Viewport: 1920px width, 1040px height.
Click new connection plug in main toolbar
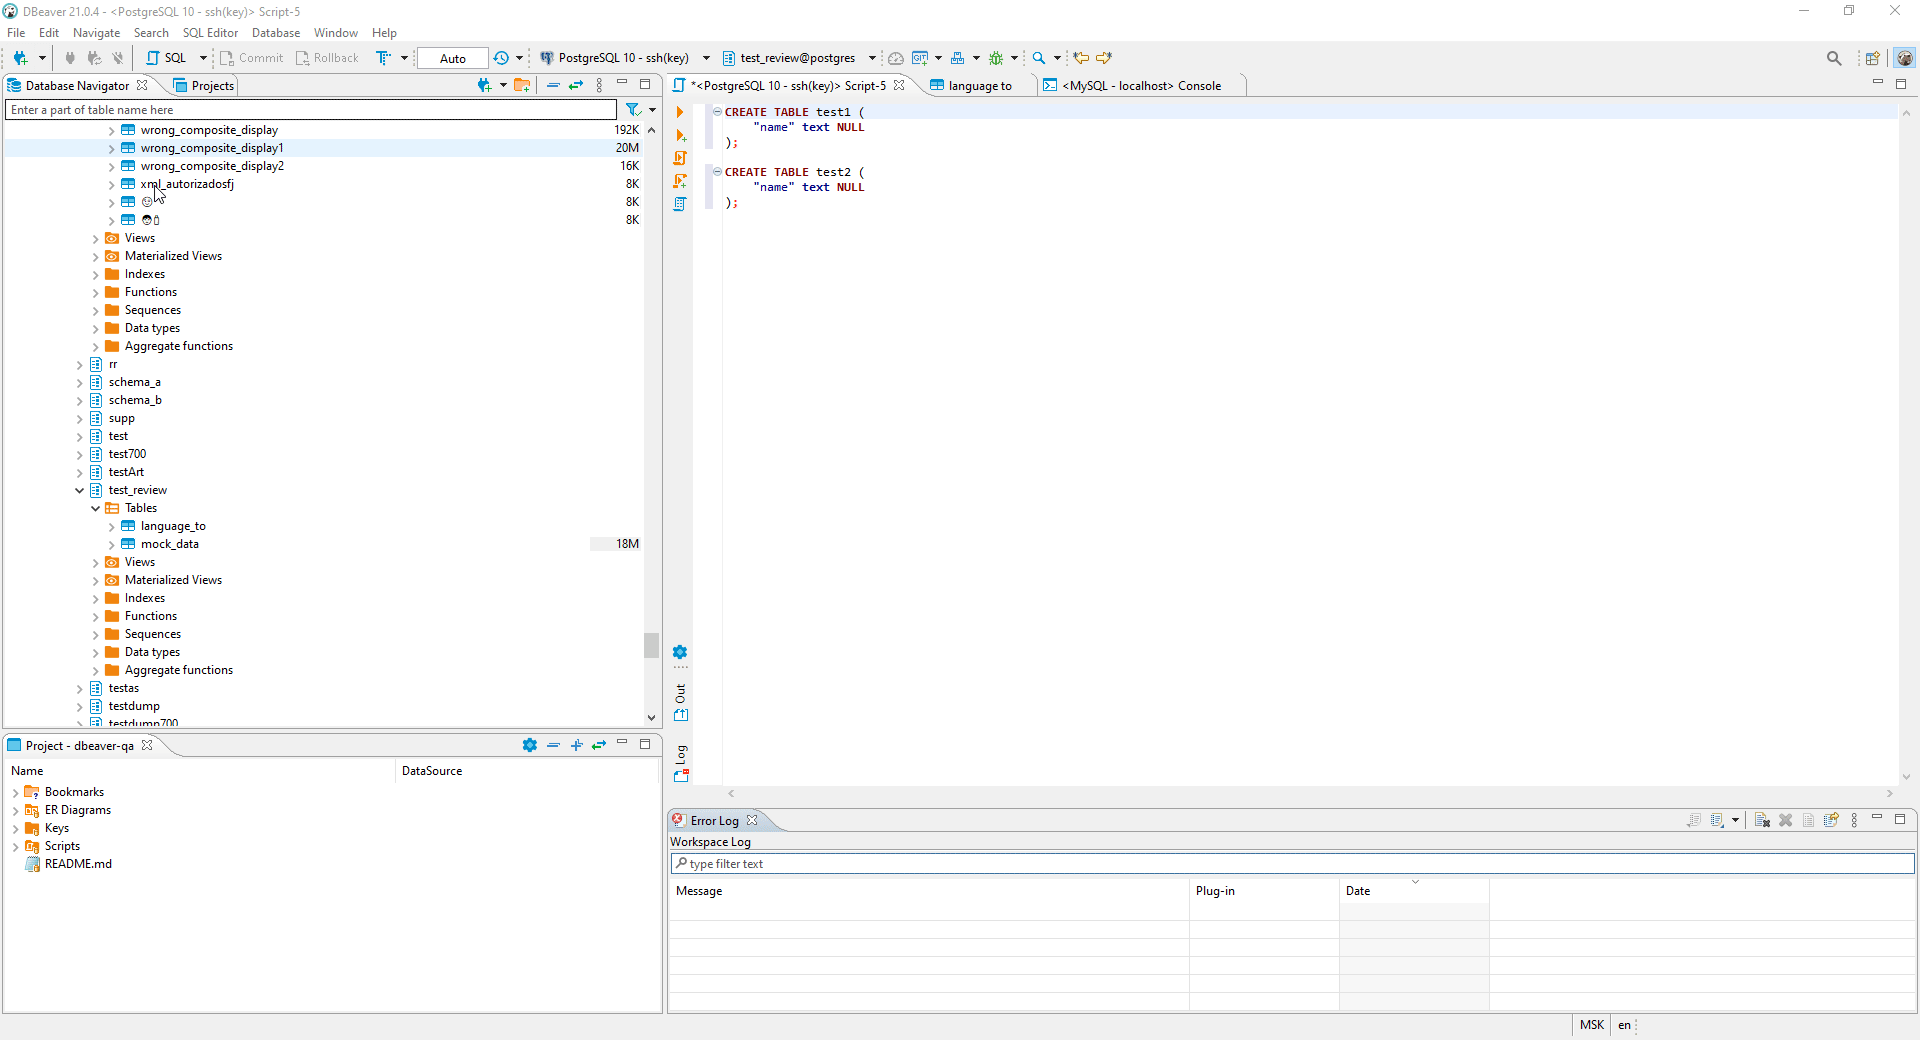(x=20, y=58)
